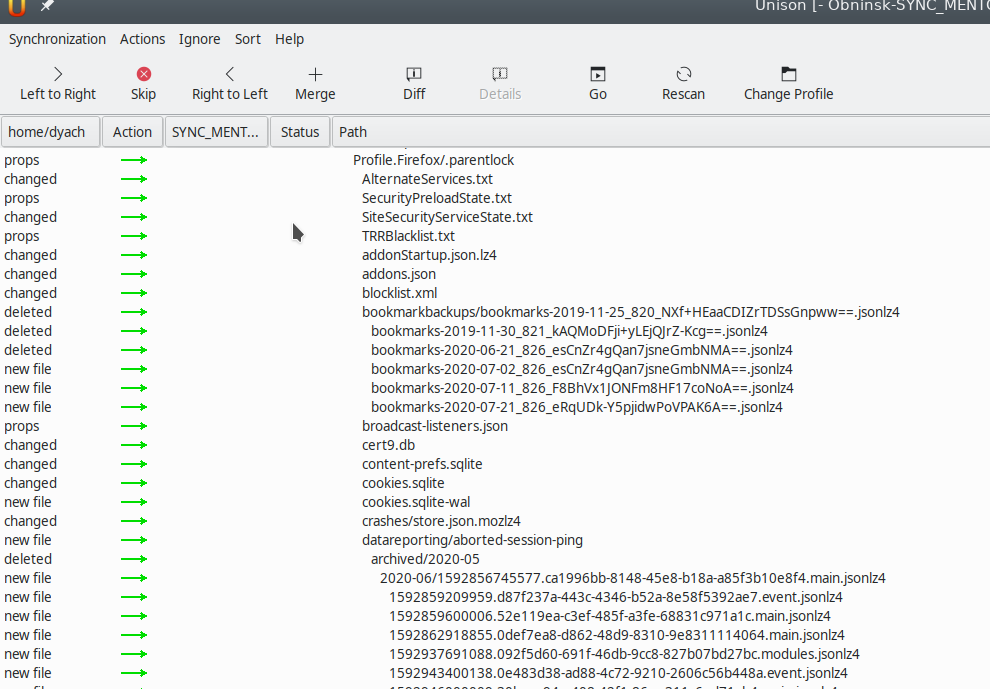This screenshot has width=990, height=689.
Task: Click the green arrow for blocklist.xml
Action: [x=134, y=293]
